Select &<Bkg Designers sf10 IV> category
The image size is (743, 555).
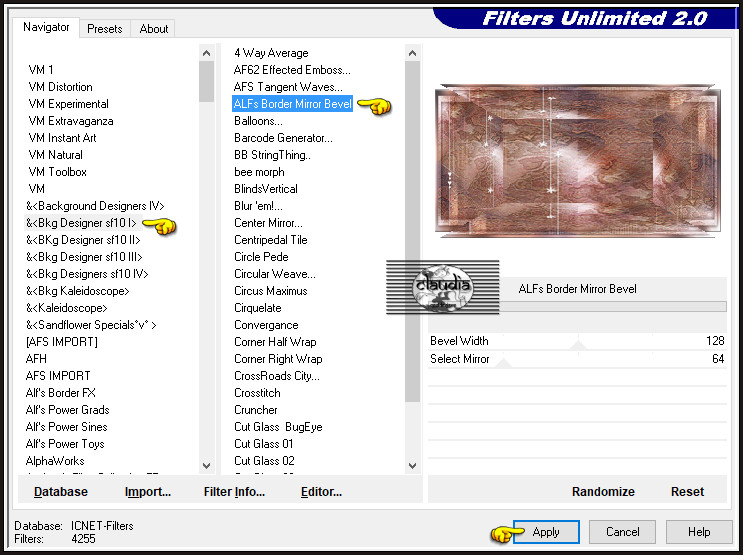pyautogui.click(x=87, y=274)
